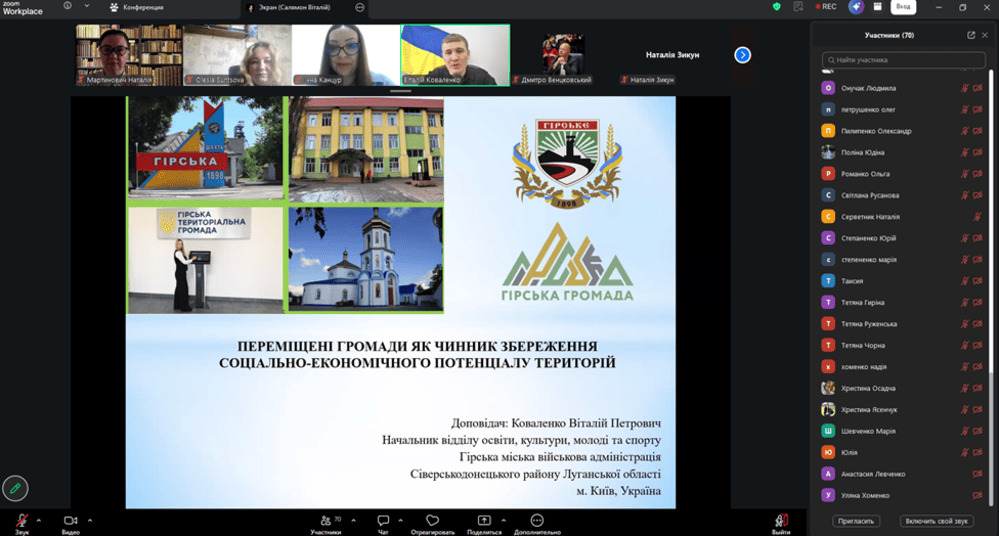Click the Найти участника search field

click(903, 60)
